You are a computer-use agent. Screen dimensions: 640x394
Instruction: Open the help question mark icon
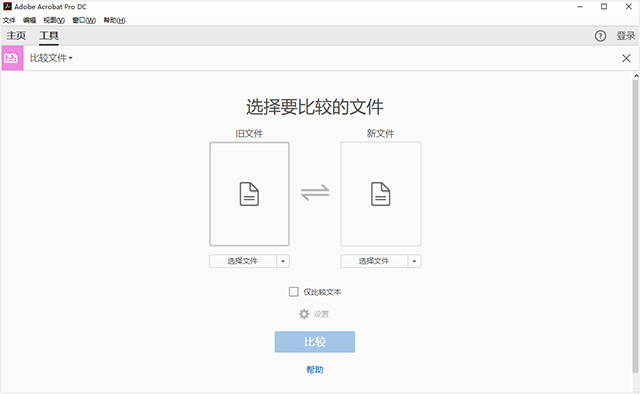(x=600, y=36)
